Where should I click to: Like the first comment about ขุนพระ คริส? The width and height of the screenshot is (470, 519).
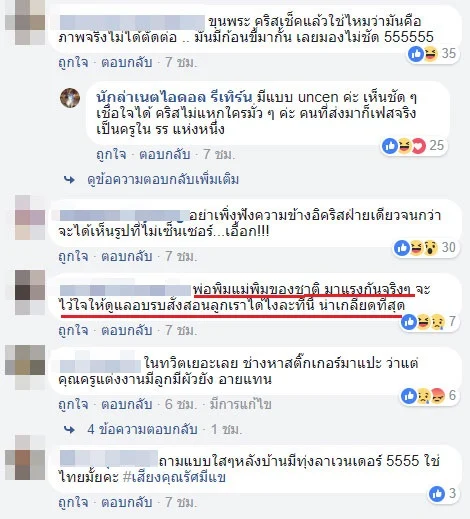coord(73,62)
